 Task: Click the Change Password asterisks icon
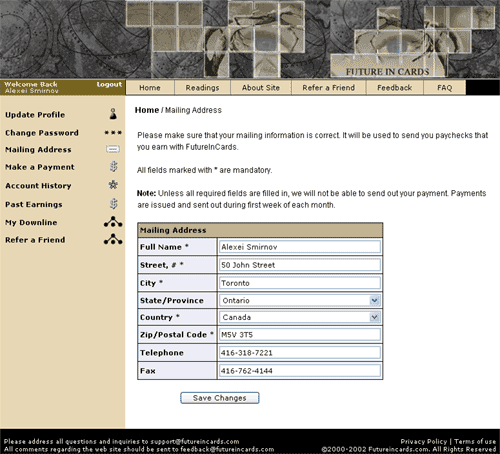113,133
